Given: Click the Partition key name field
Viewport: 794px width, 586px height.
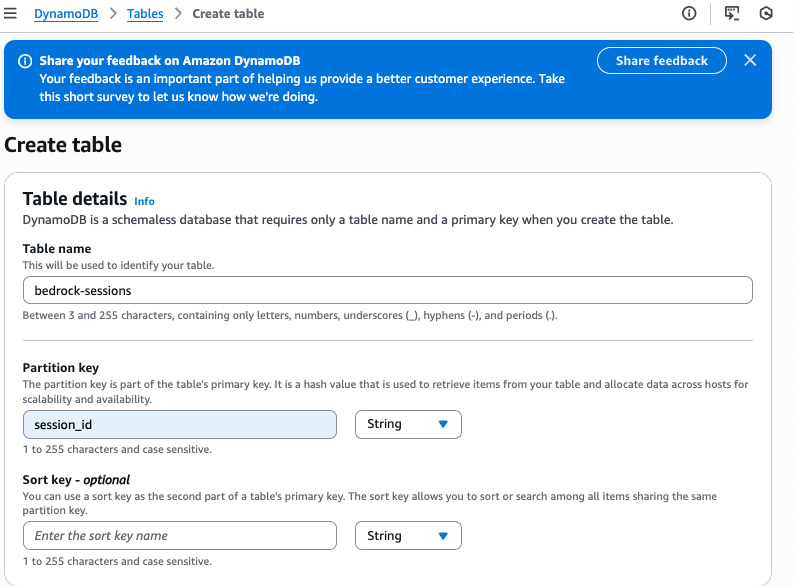Looking at the screenshot, I should pyautogui.click(x=180, y=424).
